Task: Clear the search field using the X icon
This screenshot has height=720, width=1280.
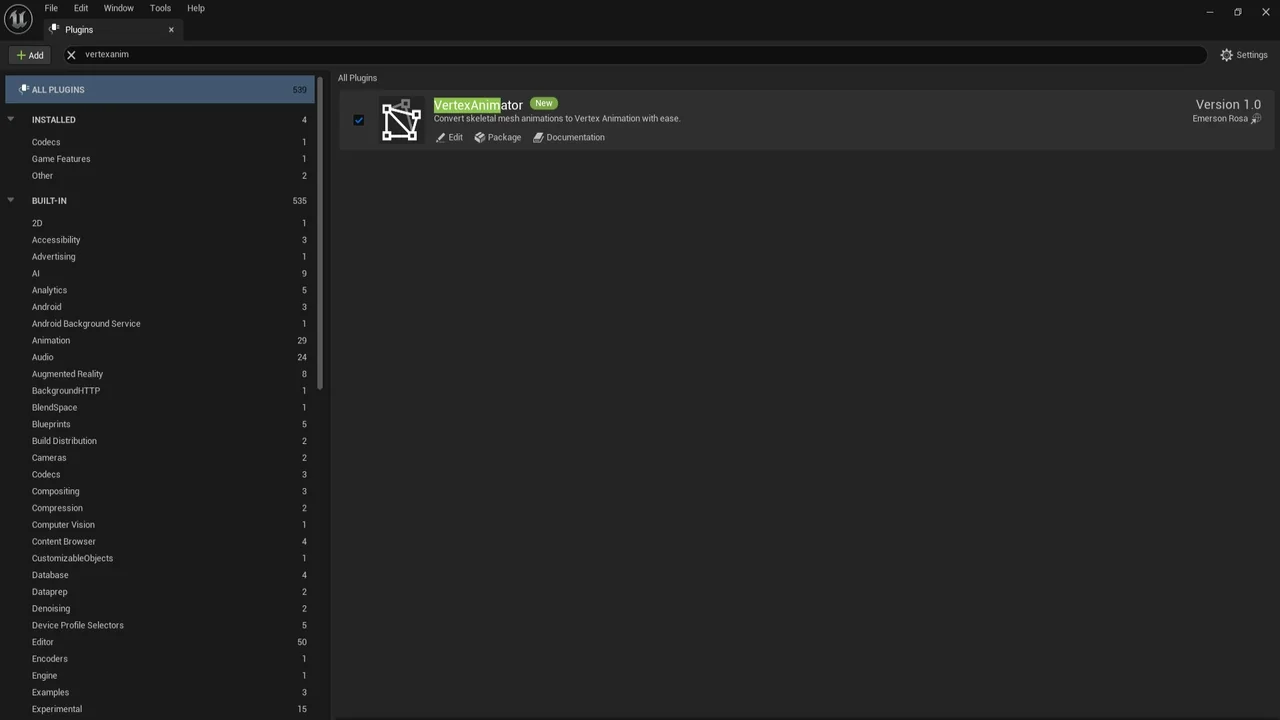Action: [70, 55]
